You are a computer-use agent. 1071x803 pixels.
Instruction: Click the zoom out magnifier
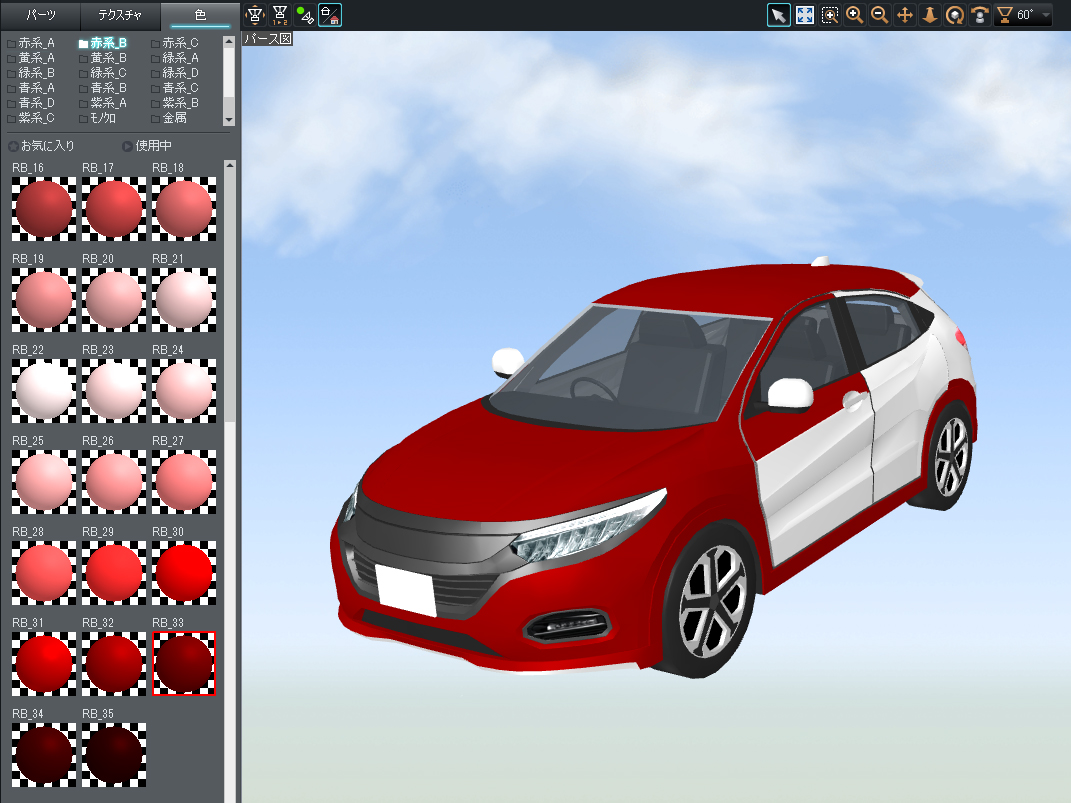click(880, 15)
